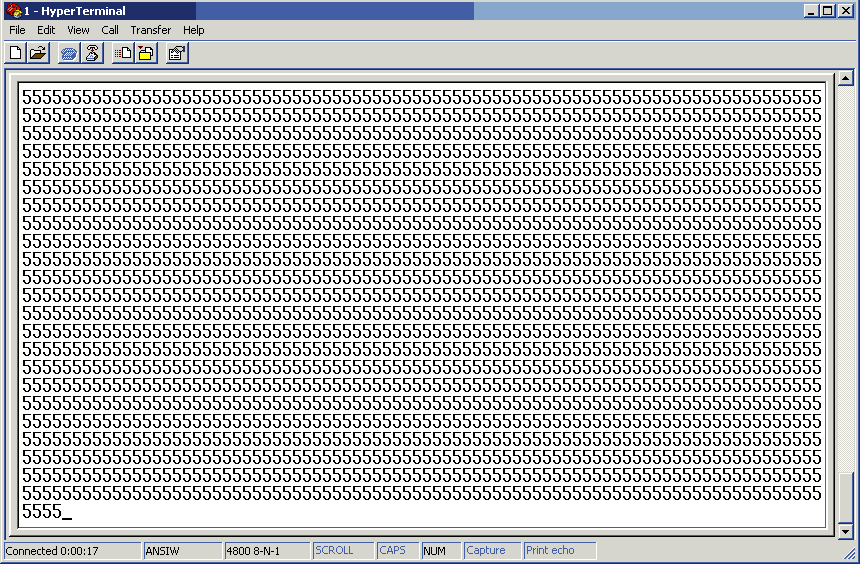Screen dimensions: 860x564
Task: Click the Send file toolbar icon
Action: point(123,53)
